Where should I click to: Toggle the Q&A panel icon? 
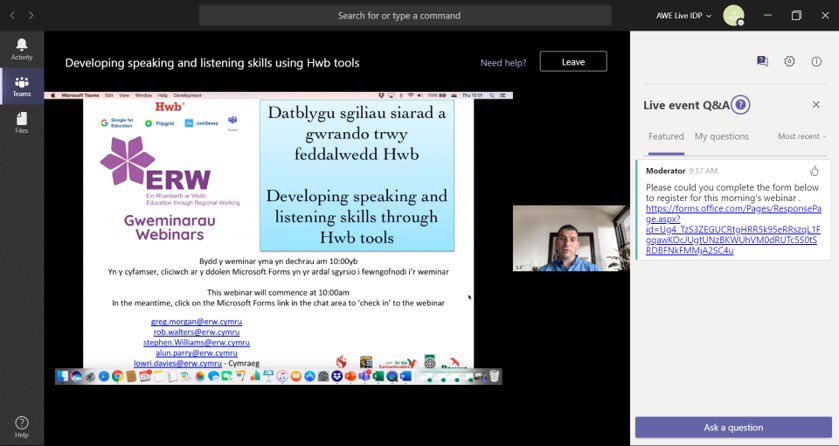[x=762, y=61]
